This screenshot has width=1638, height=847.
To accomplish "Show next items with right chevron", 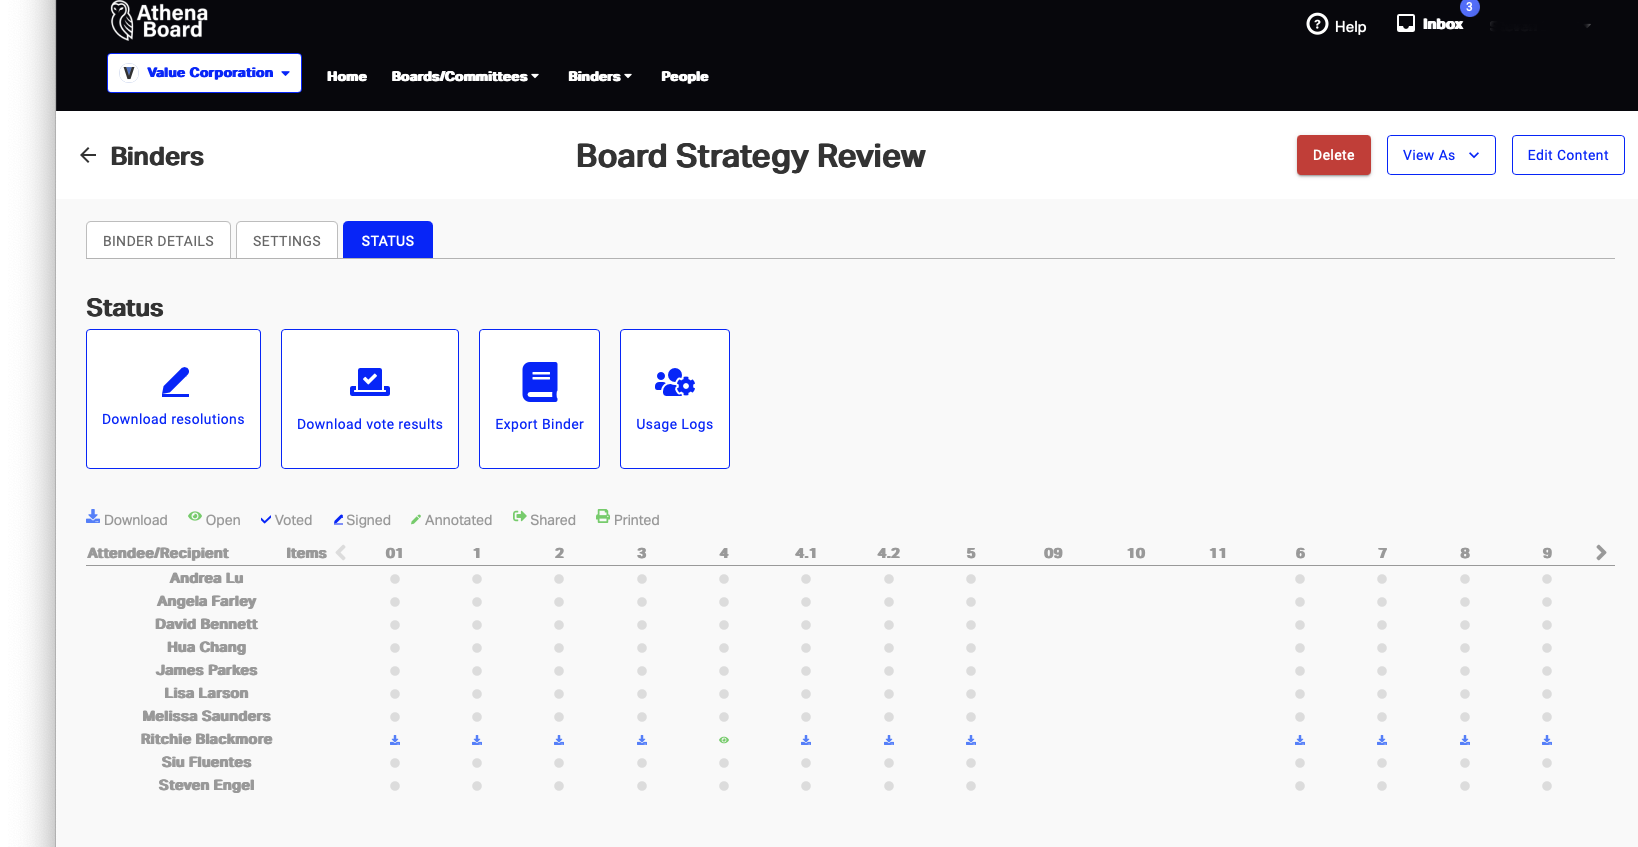I will click(1601, 552).
